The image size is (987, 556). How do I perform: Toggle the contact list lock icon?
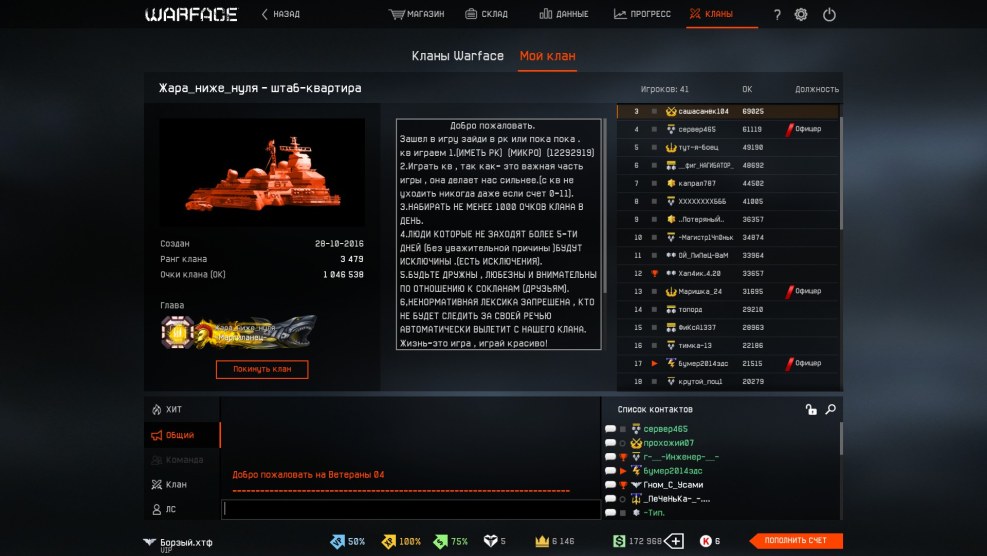coord(811,409)
